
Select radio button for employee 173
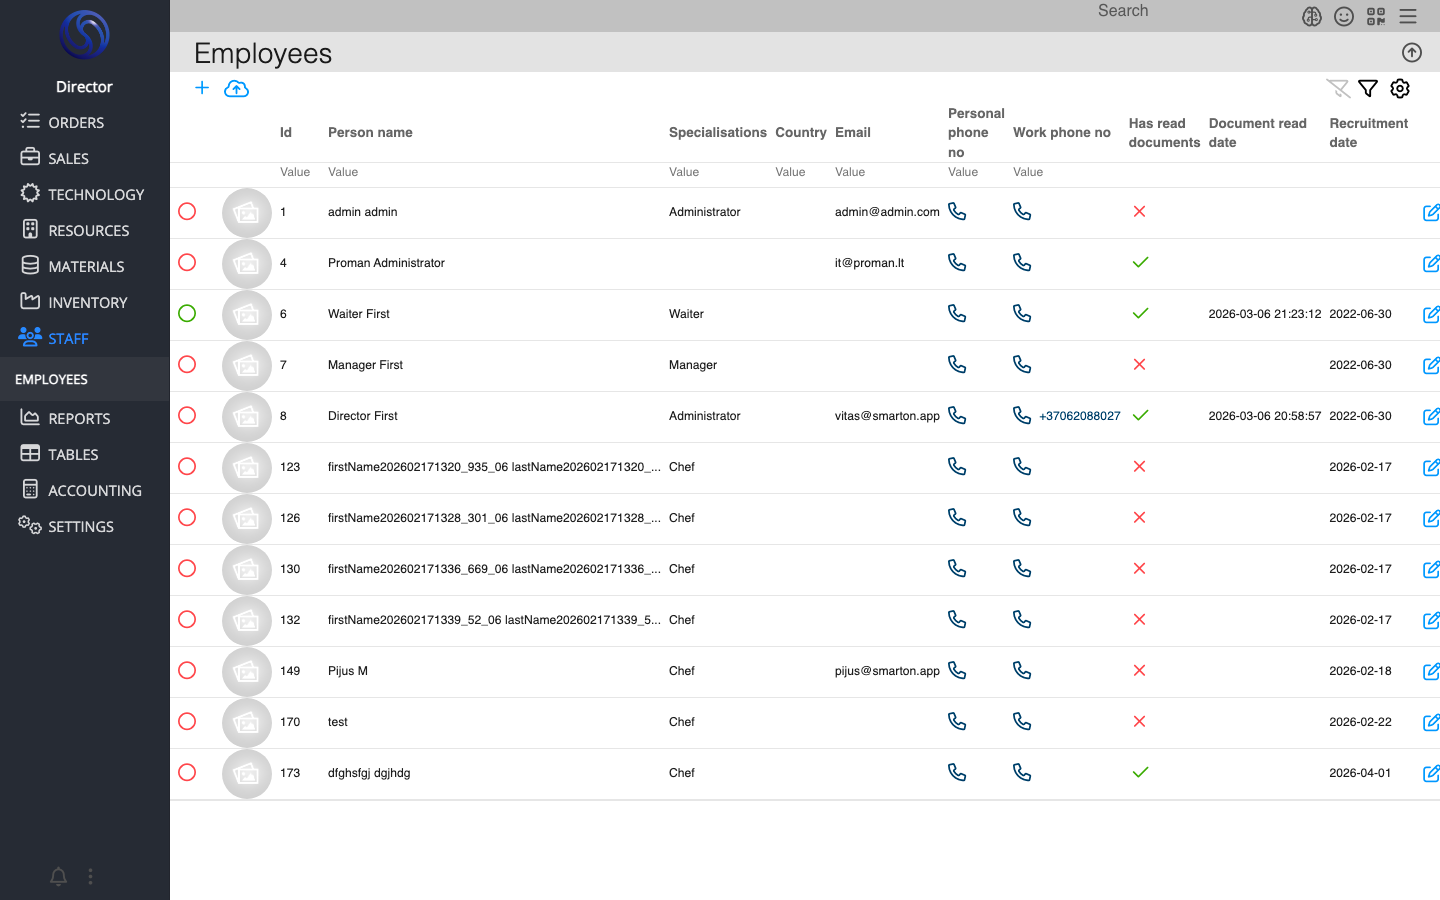pyautogui.click(x=187, y=773)
